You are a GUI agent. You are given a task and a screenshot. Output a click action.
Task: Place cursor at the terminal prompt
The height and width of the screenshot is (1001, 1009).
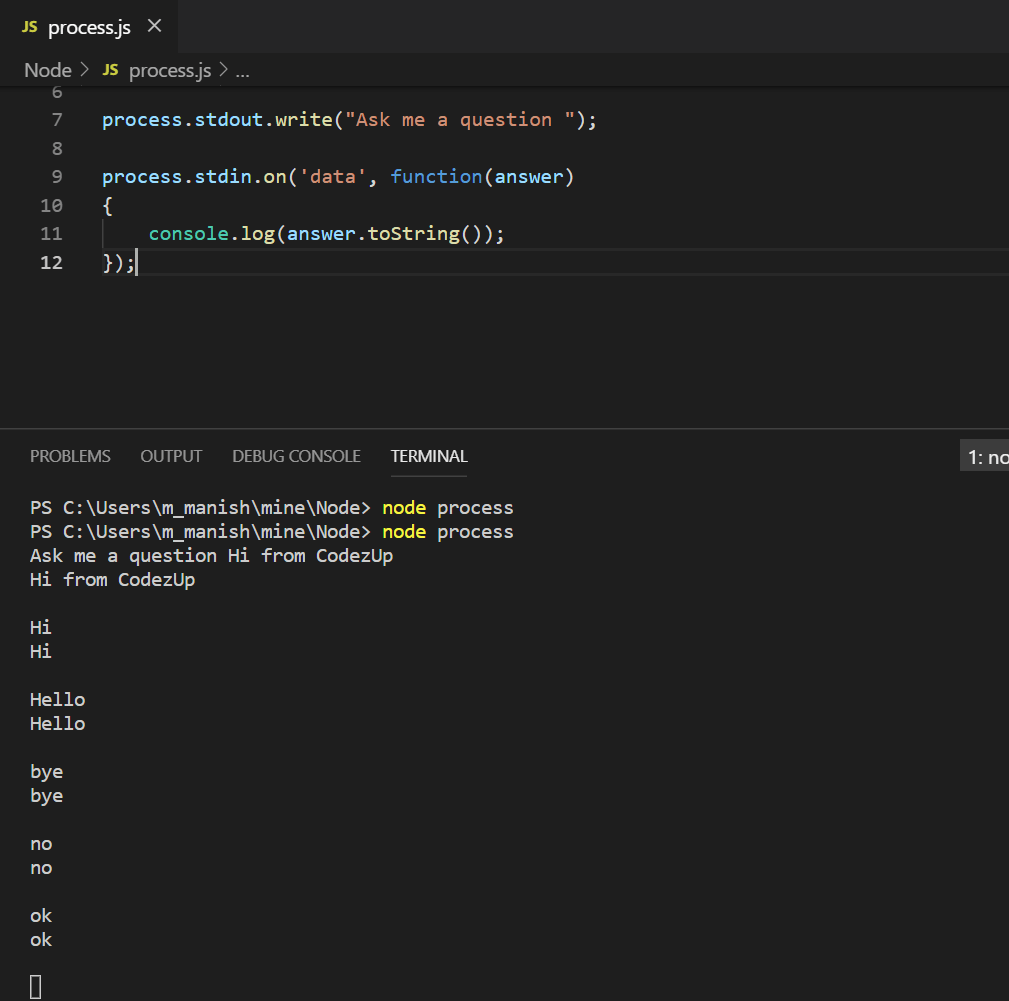35,986
